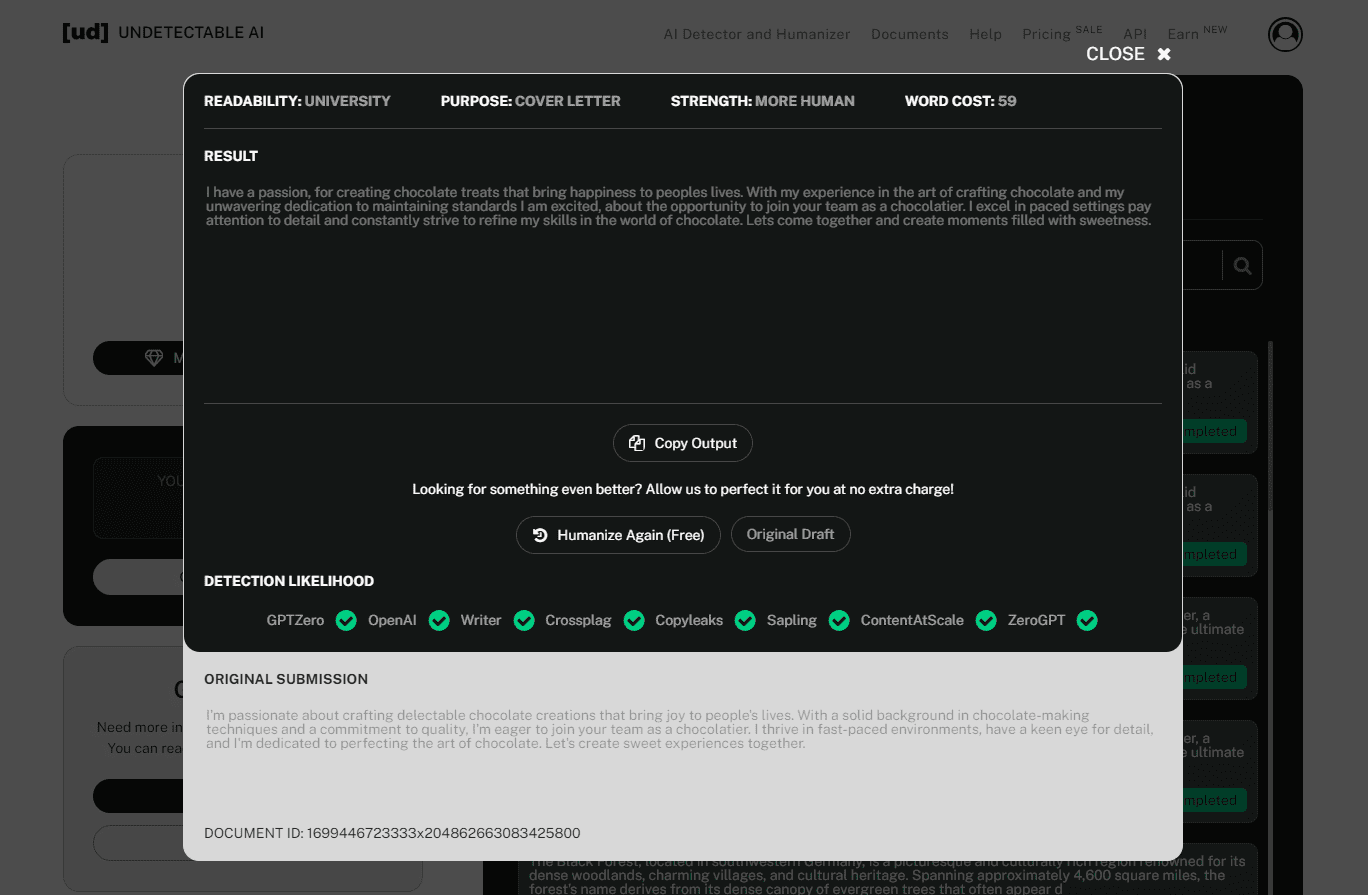Click Humanize Again (Free) button
The width and height of the screenshot is (1368, 895).
pos(618,535)
